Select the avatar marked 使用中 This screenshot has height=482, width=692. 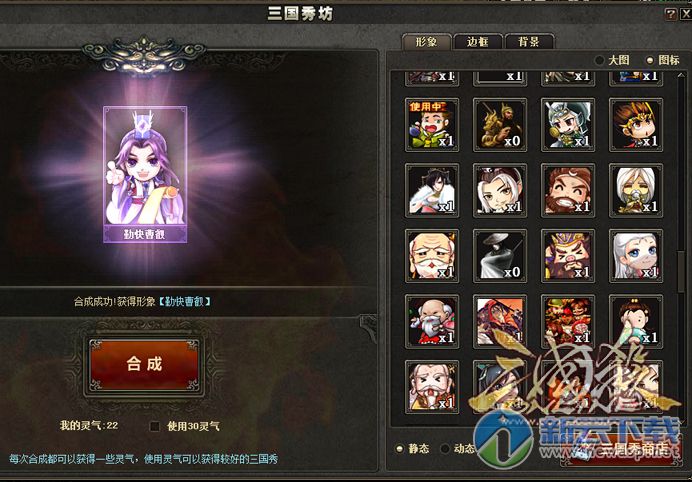click(x=432, y=124)
